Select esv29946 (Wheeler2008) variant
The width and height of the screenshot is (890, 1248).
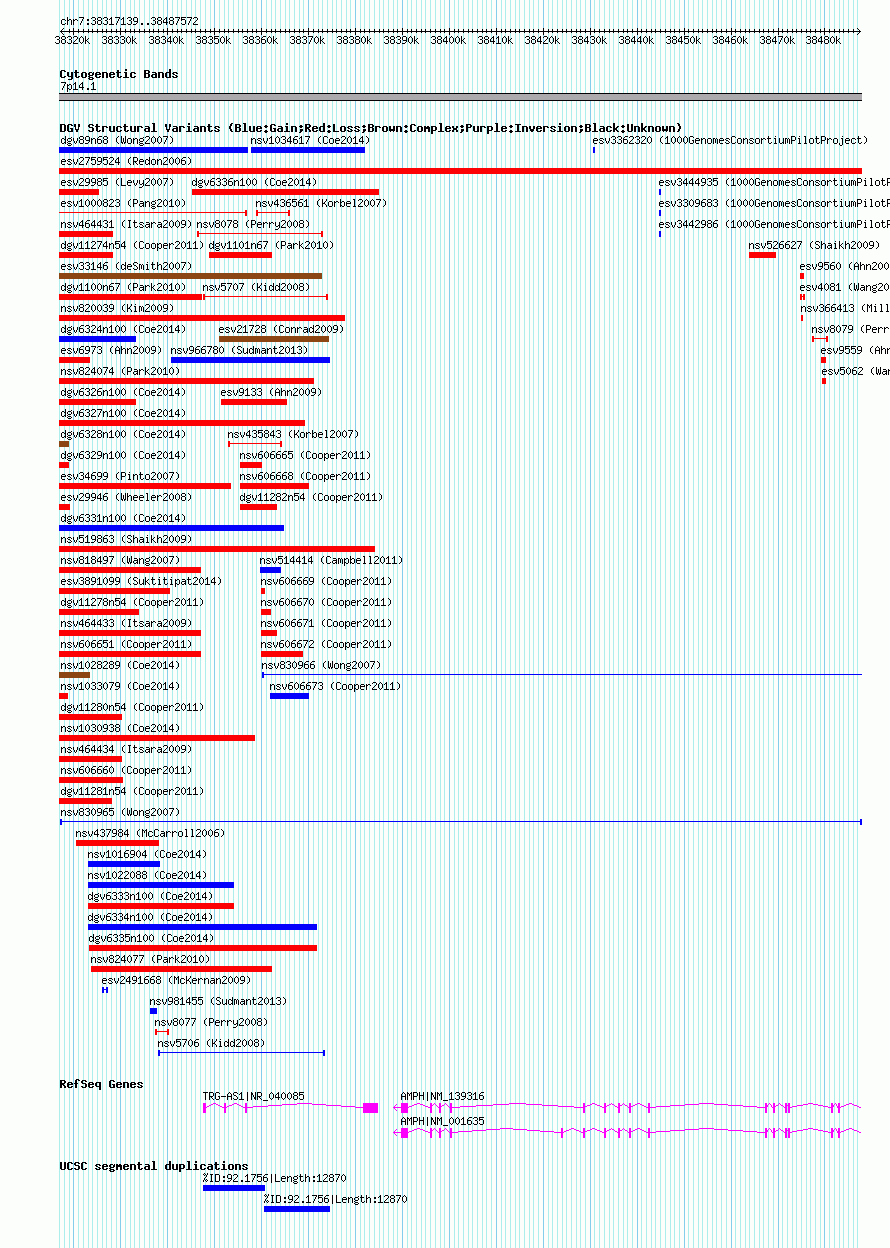tap(125, 497)
